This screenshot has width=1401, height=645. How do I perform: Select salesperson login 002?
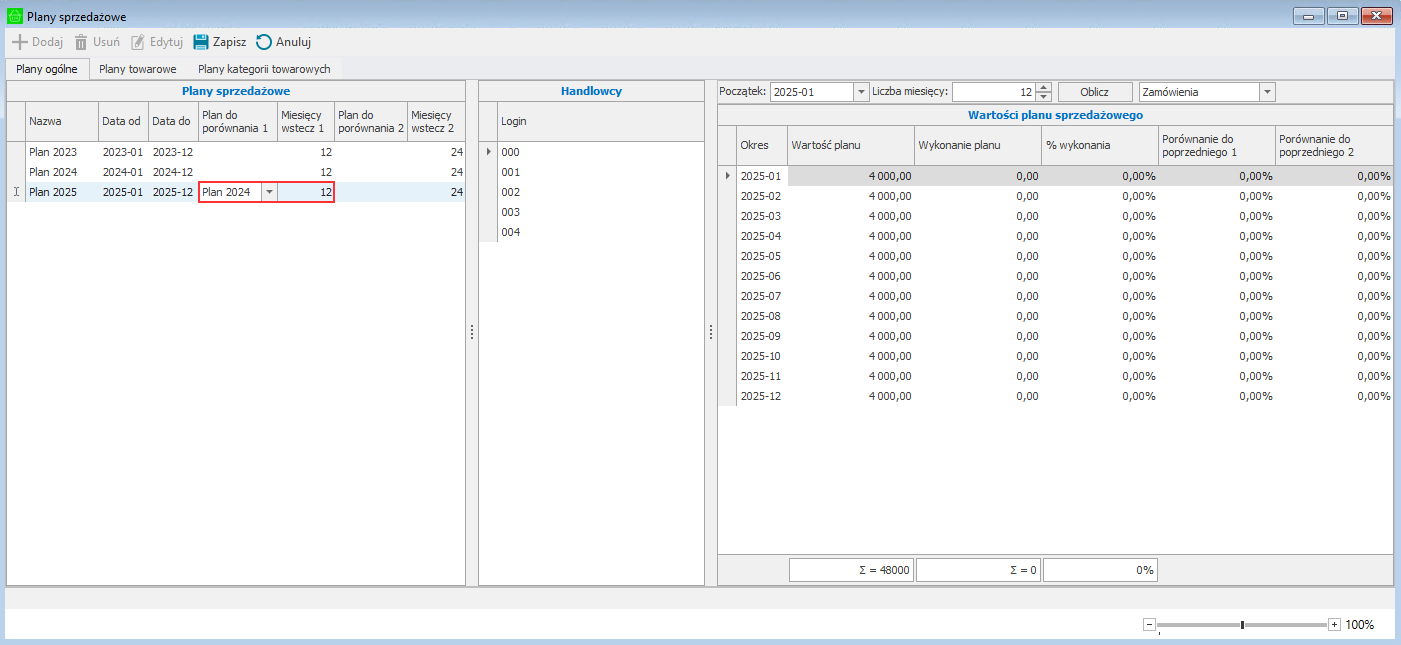click(x=511, y=192)
